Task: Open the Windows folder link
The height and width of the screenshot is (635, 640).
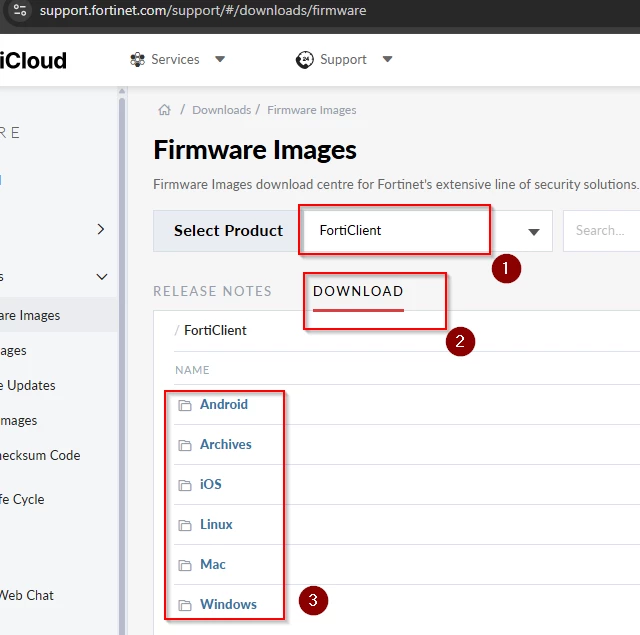Action: point(228,604)
